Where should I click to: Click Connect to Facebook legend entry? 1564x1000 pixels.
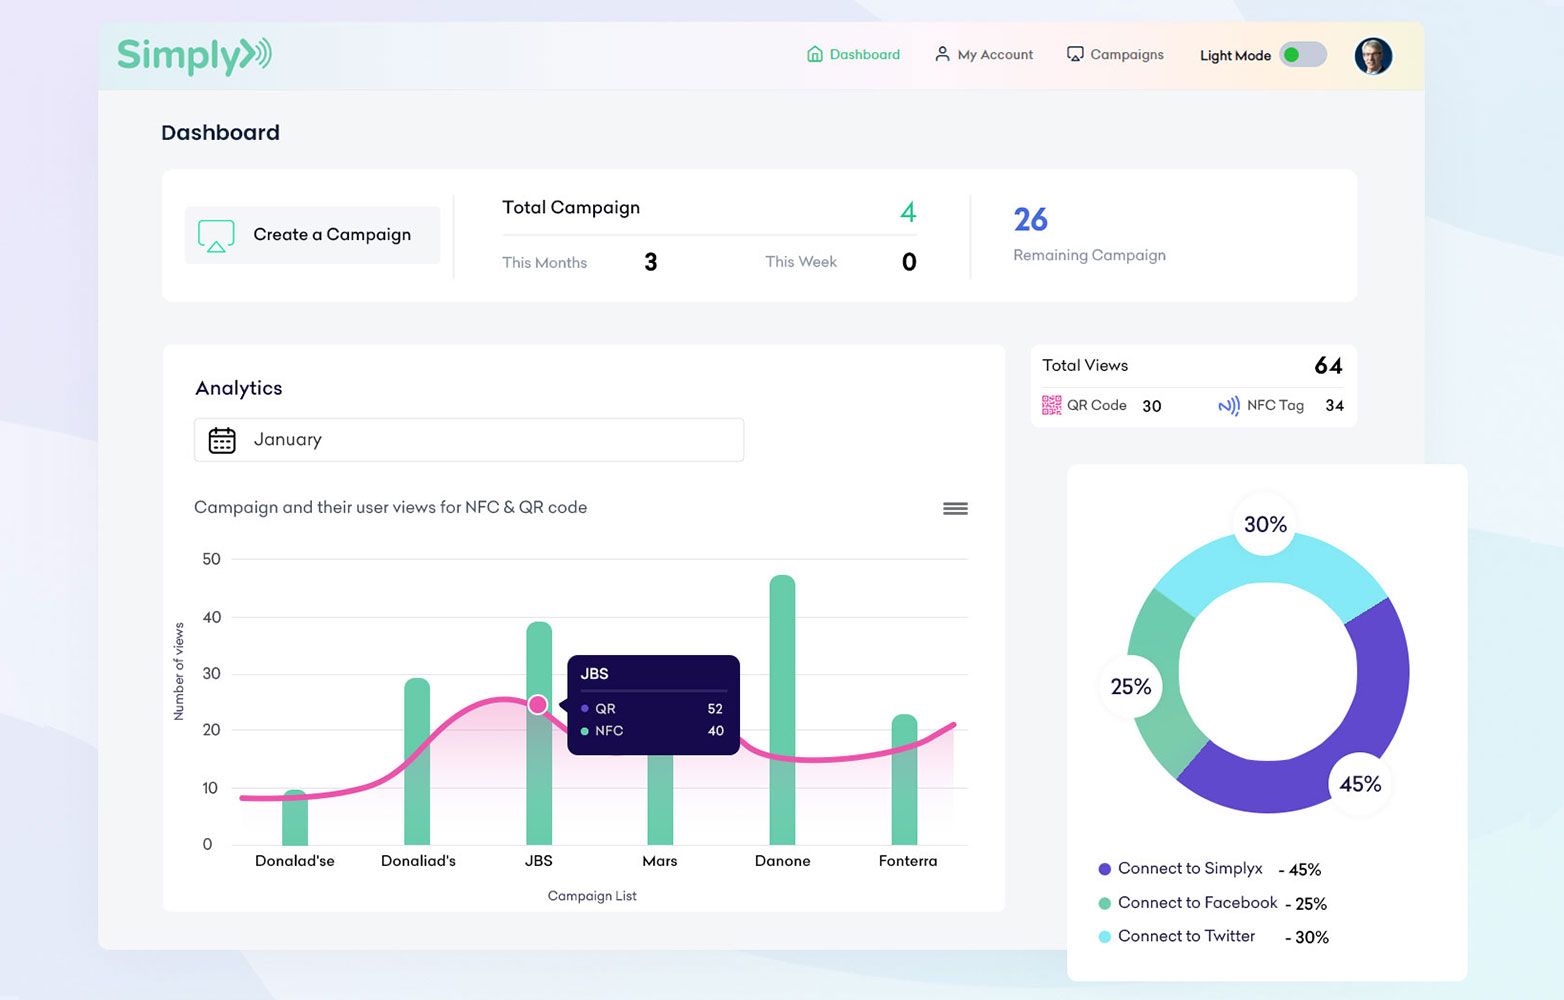click(x=1213, y=903)
